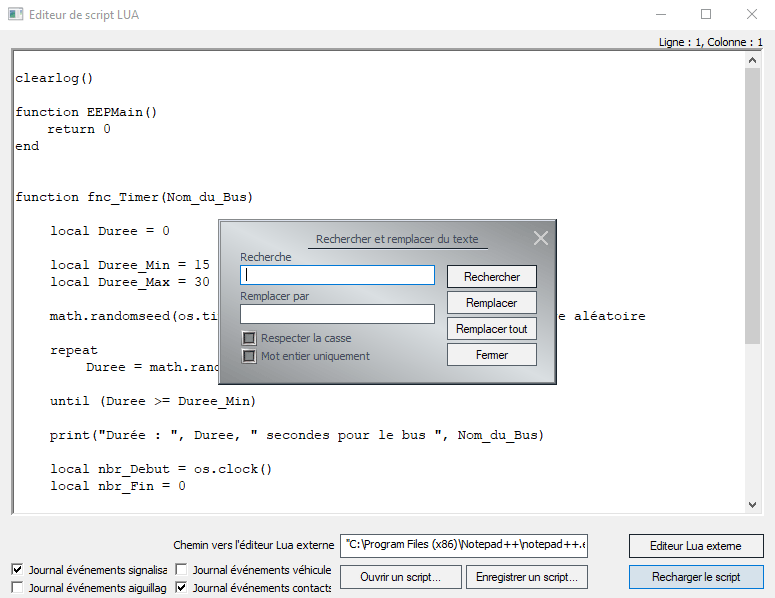Click the 'local Duree_Min = 15' line
The width and height of the screenshot is (775, 598).
[130, 265]
